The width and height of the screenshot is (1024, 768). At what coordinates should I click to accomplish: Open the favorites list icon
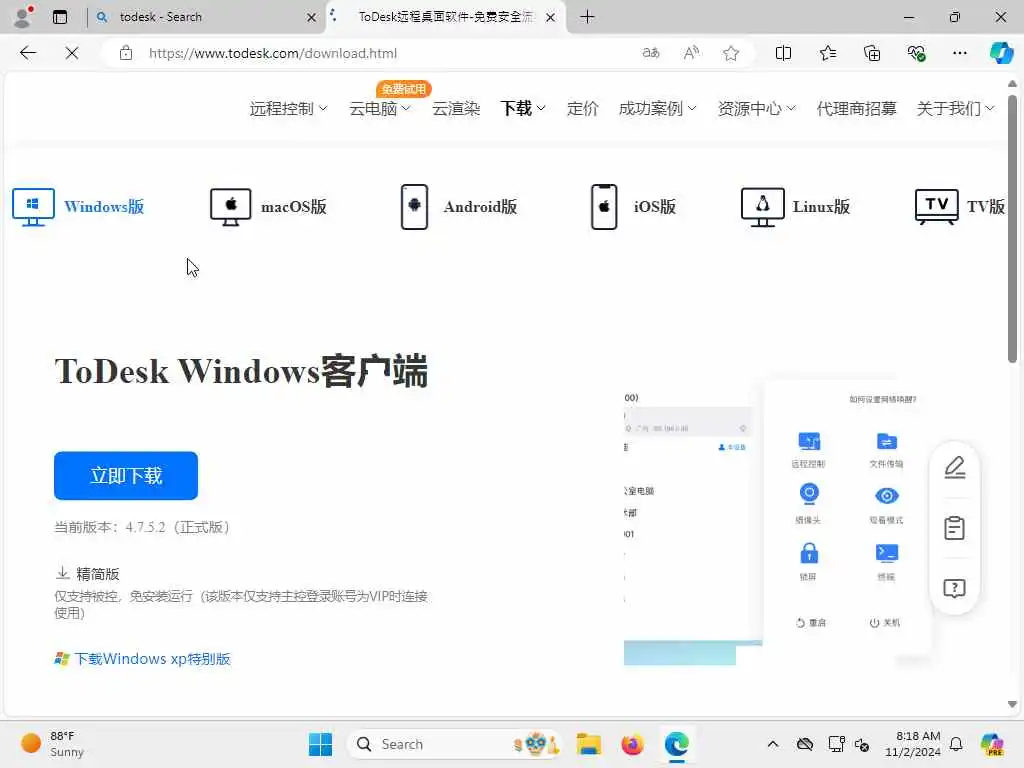pos(827,53)
